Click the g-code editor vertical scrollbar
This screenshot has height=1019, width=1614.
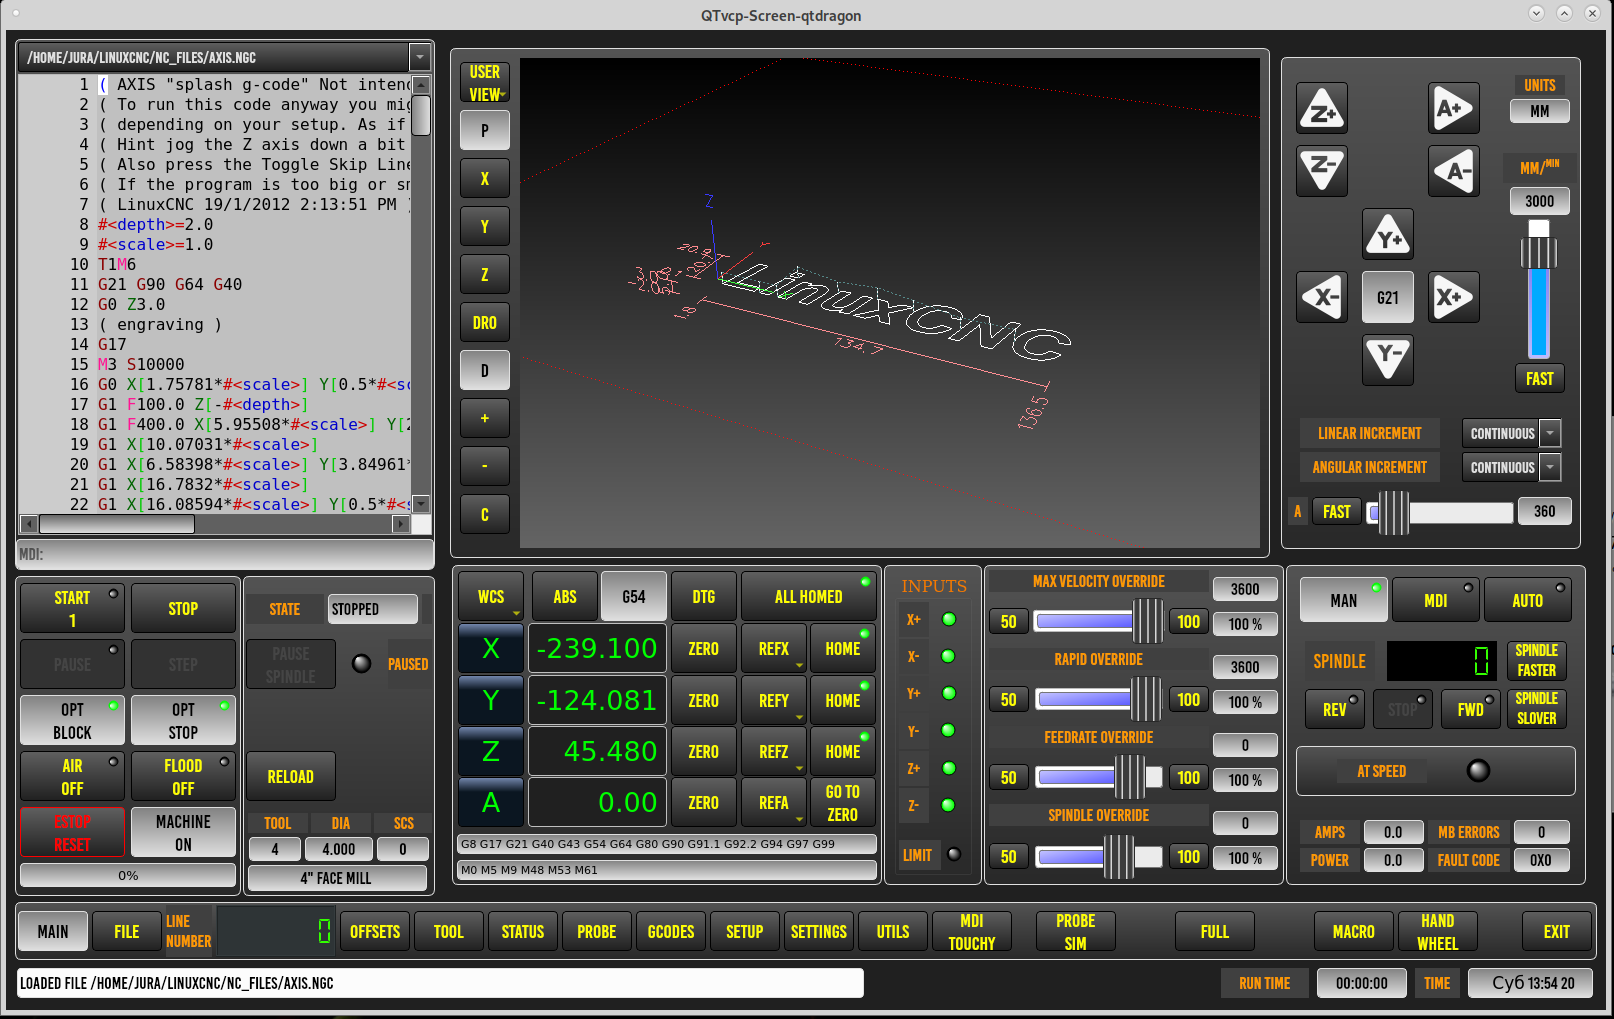pyautogui.click(x=421, y=295)
